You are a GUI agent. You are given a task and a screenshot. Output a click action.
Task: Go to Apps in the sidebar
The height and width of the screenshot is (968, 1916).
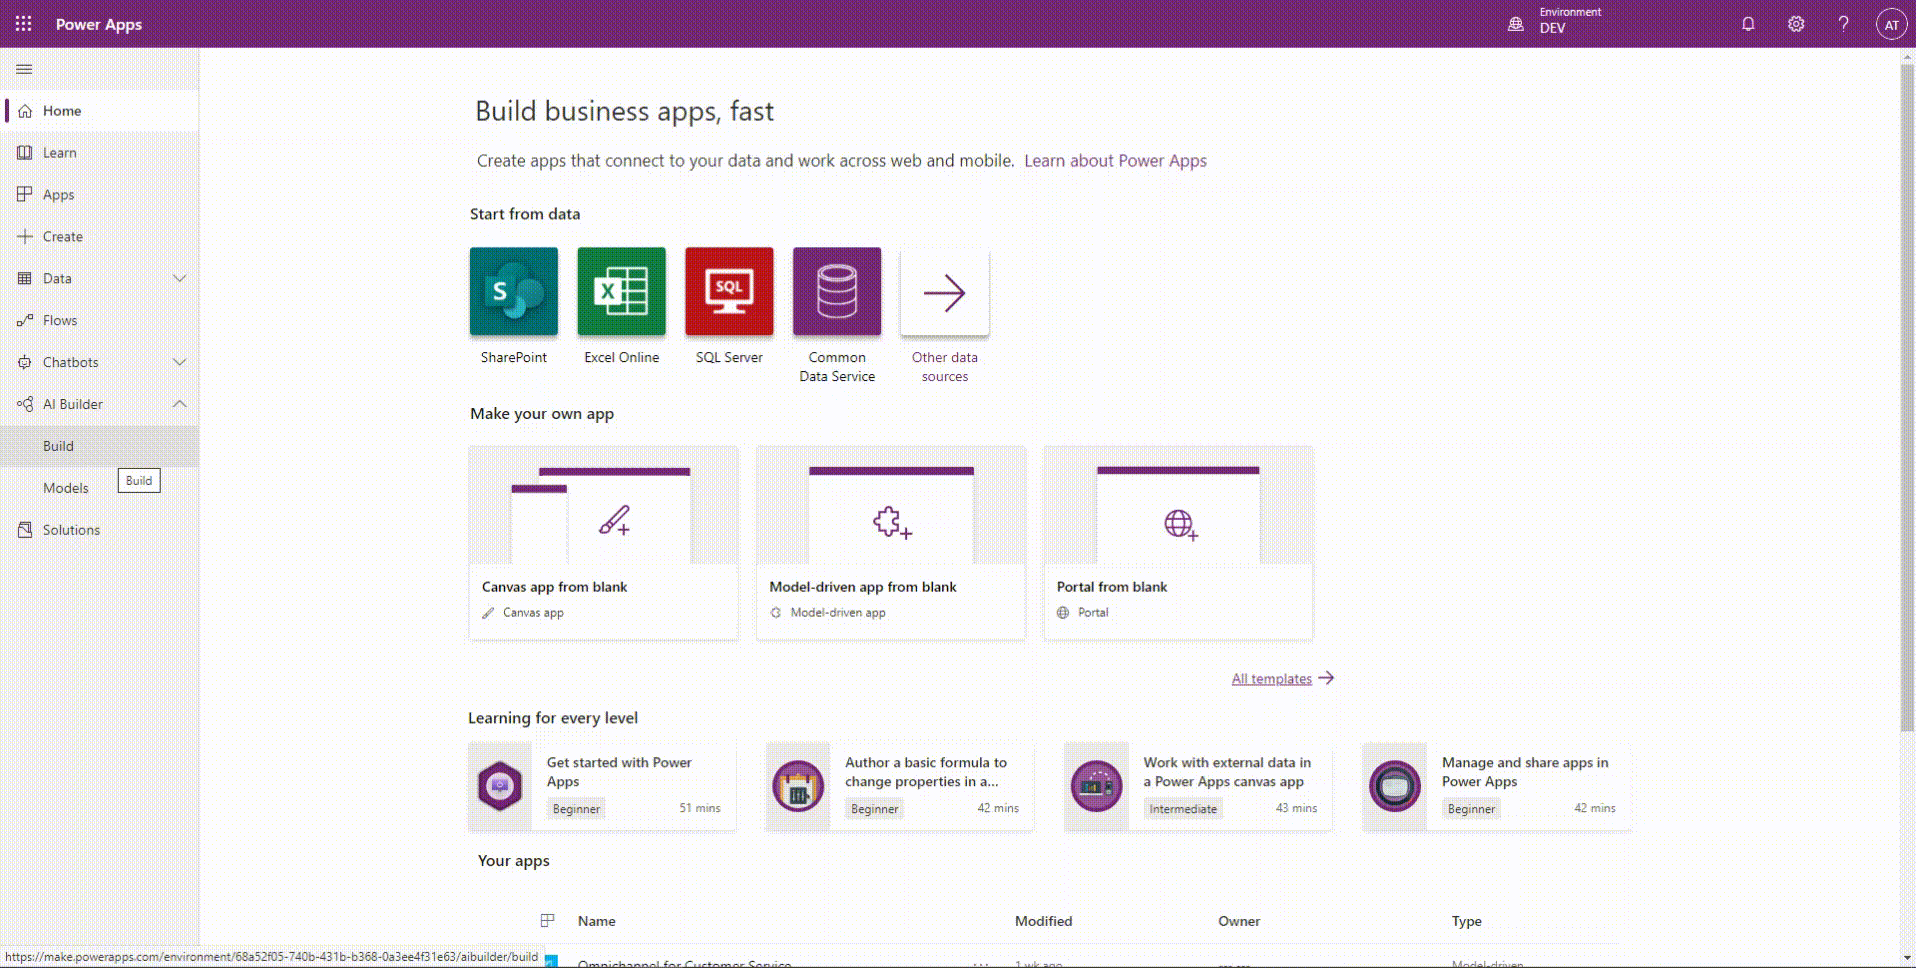click(x=58, y=195)
